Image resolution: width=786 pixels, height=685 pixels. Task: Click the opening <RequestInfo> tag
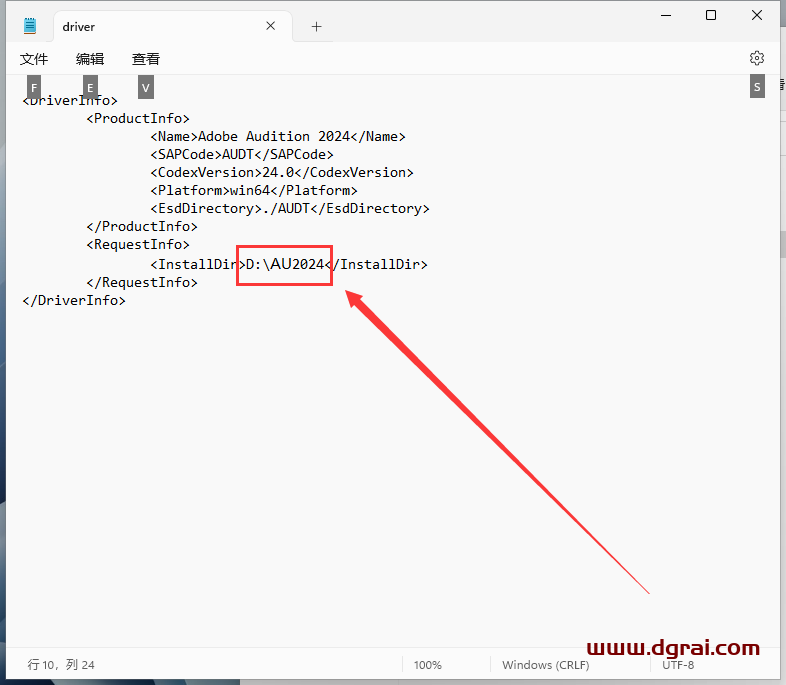click(138, 245)
